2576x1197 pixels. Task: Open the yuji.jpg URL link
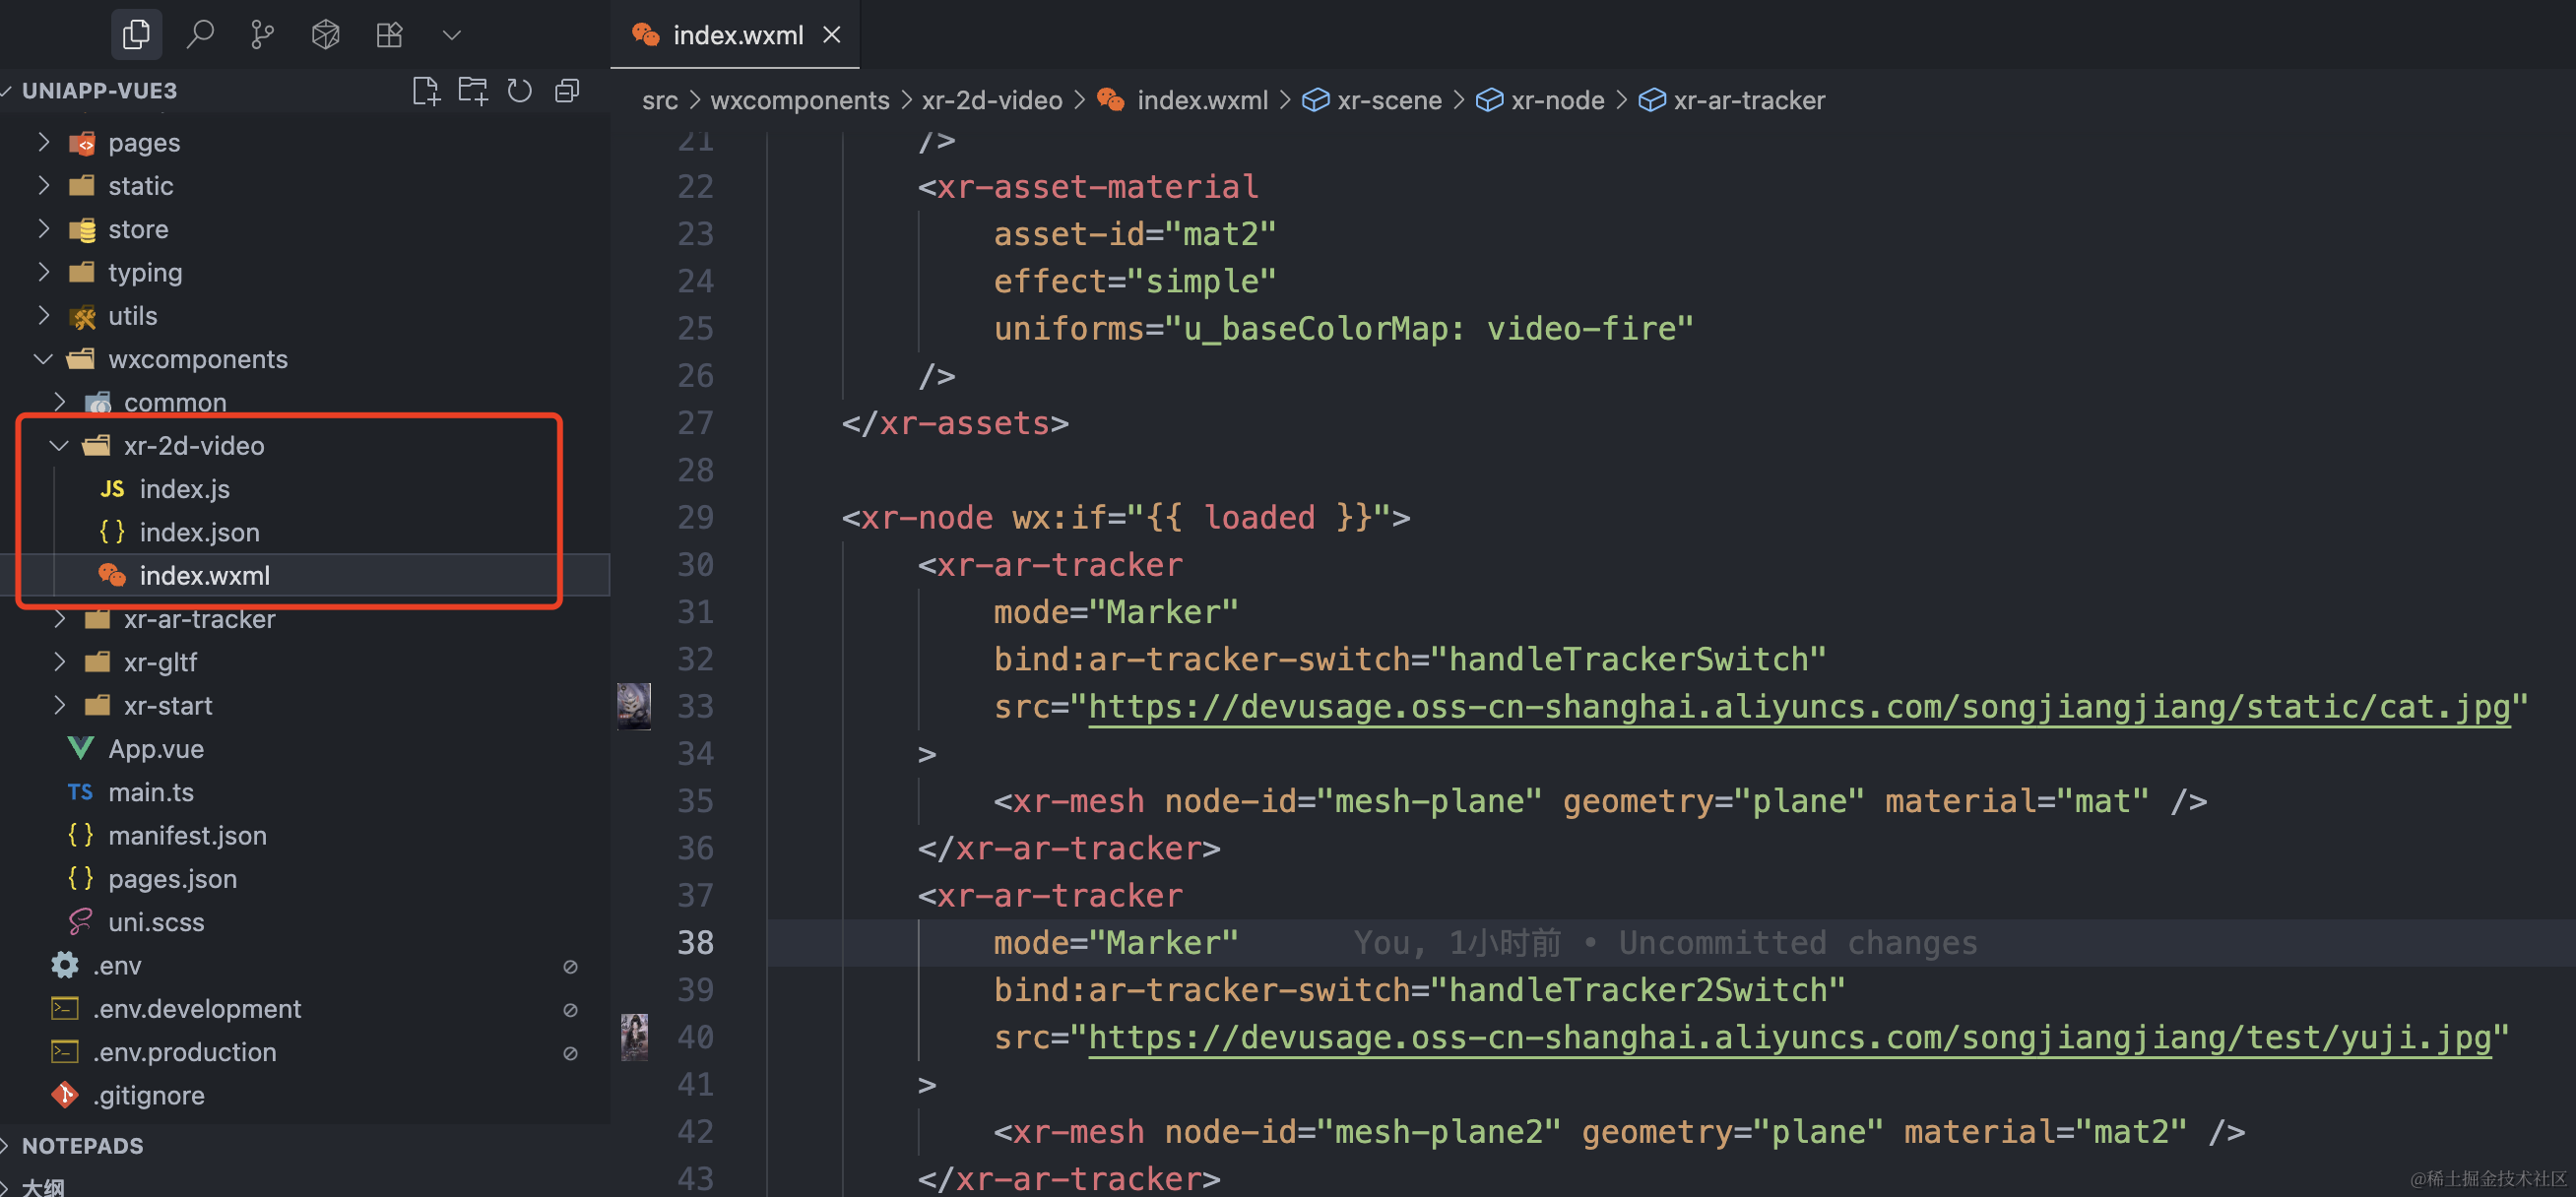coord(1788,1038)
